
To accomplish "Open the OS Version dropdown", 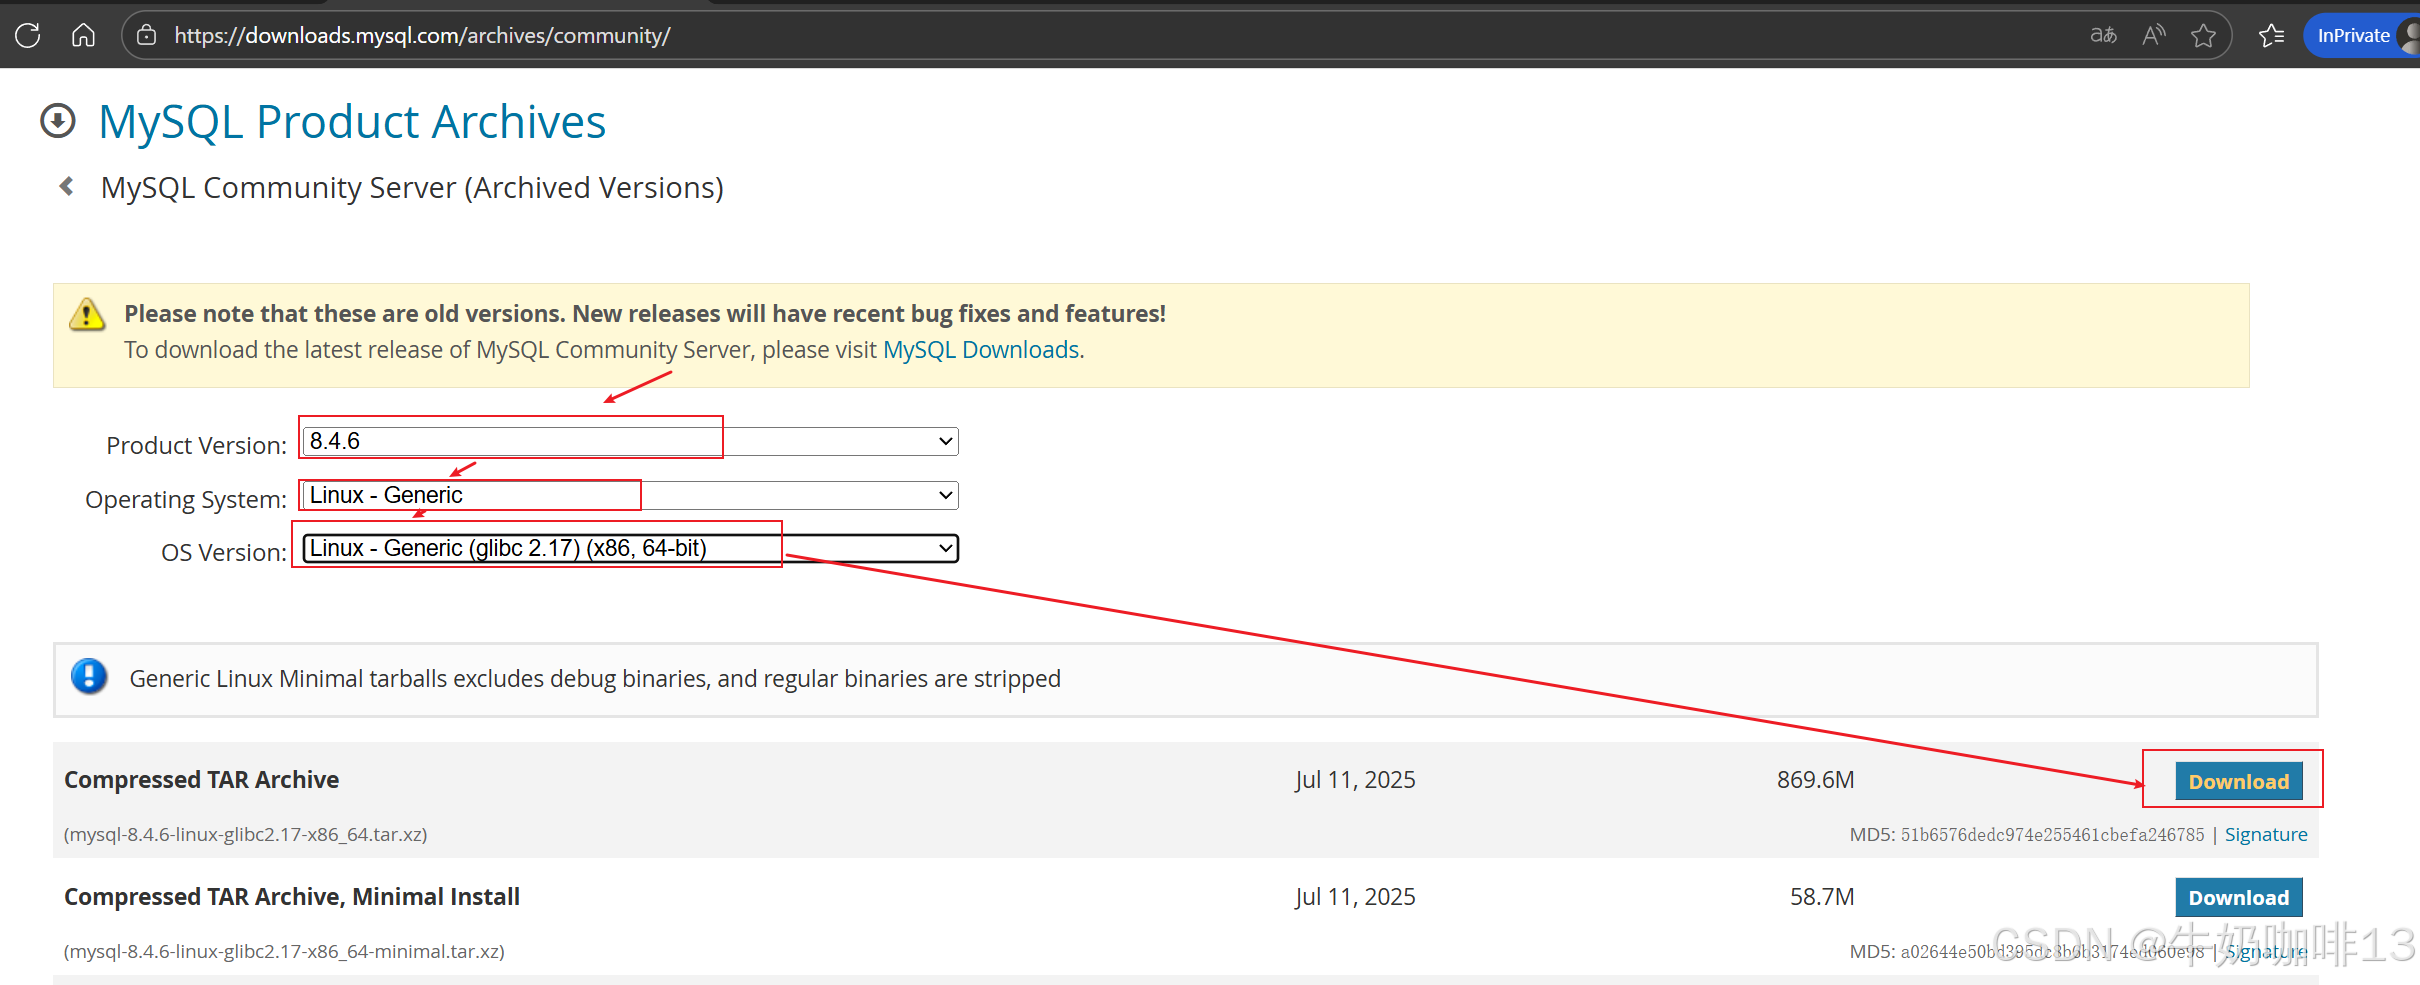I will pyautogui.click(x=630, y=548).
